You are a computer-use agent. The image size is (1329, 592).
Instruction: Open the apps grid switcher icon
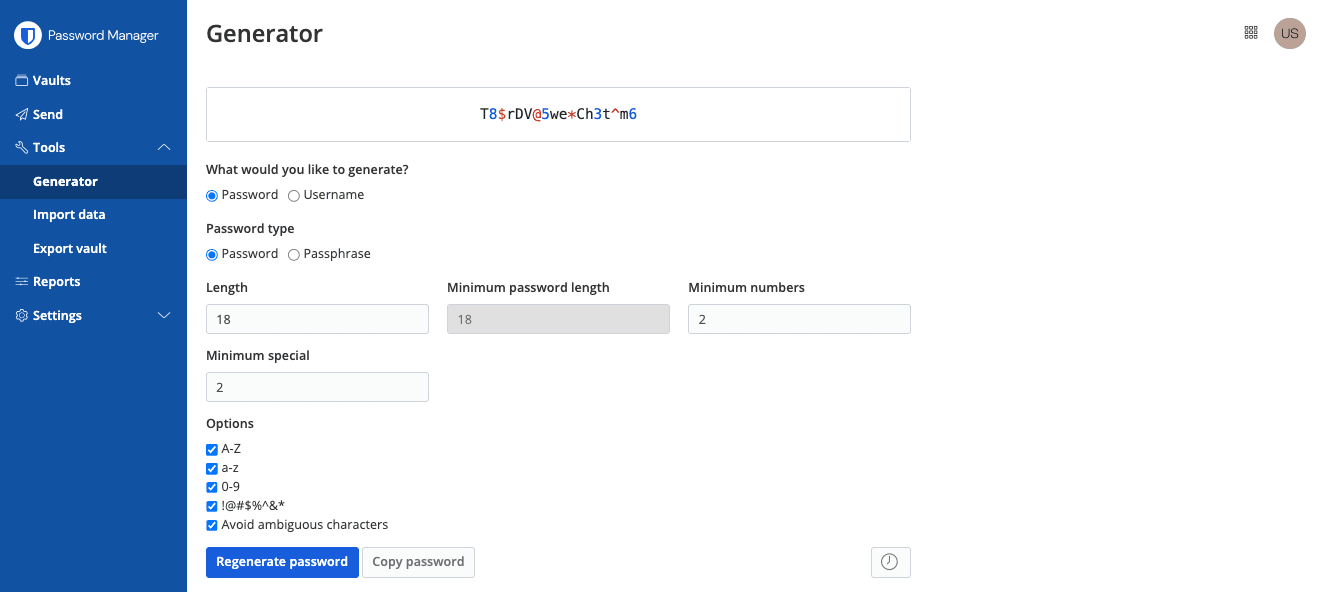pos(1250,33)
